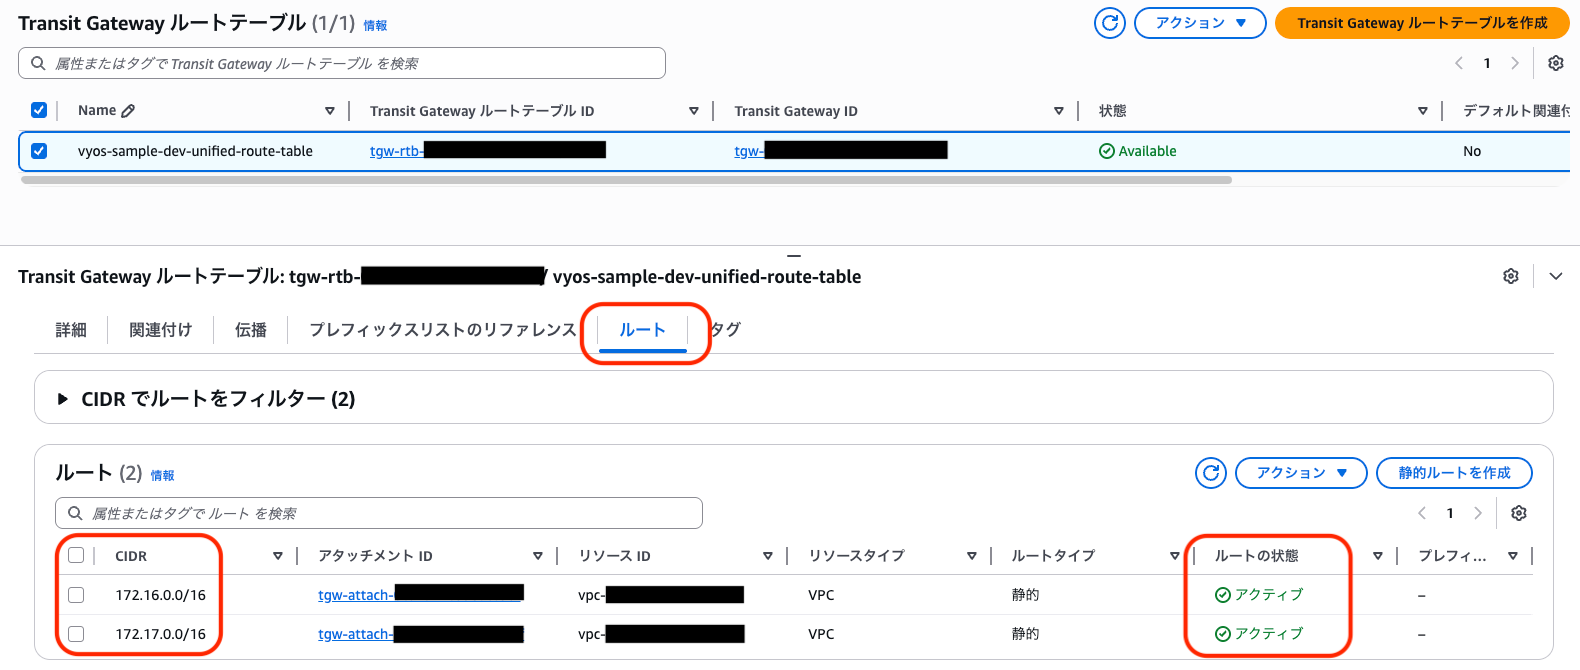1580x670 pixels.
Task: Click horizontal scrollbar under route tables list
Action: tap(626, 180)
